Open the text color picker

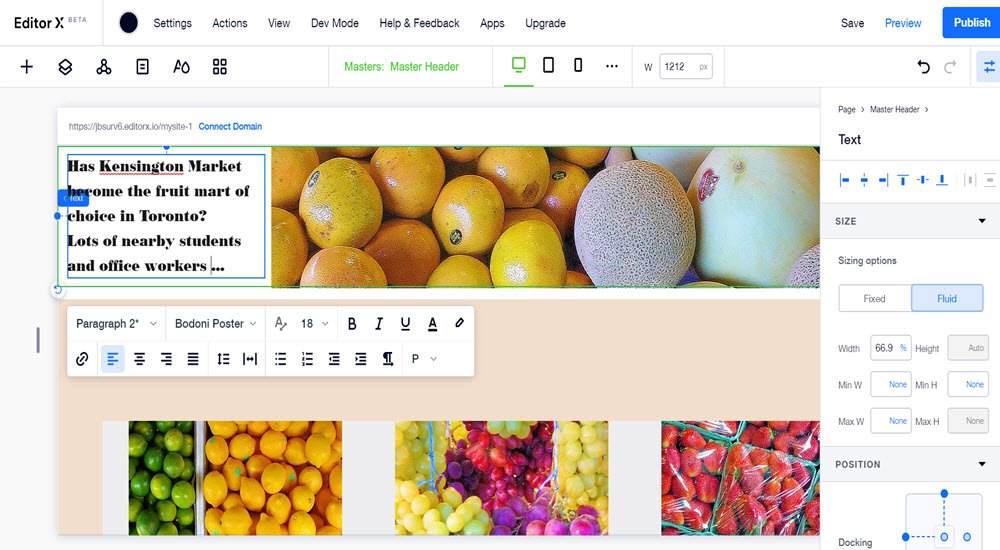tap(432, 323)
